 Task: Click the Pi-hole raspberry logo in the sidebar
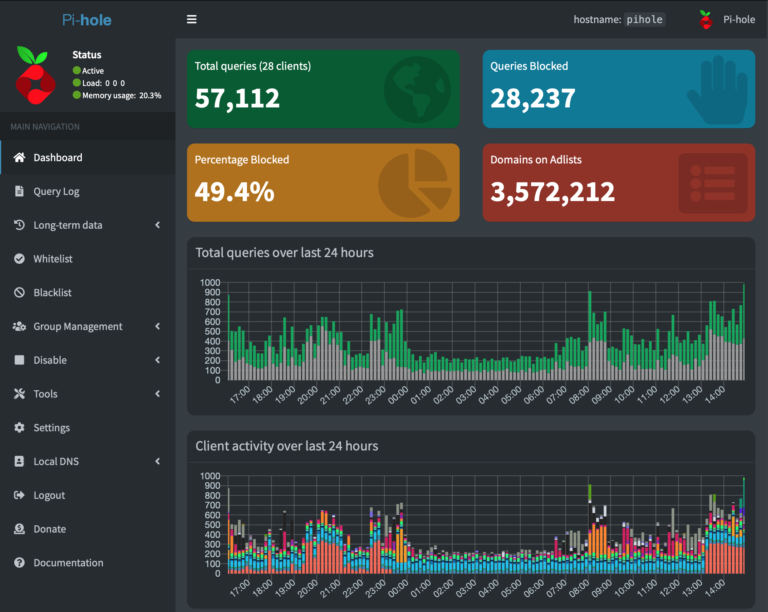(35, 75)
